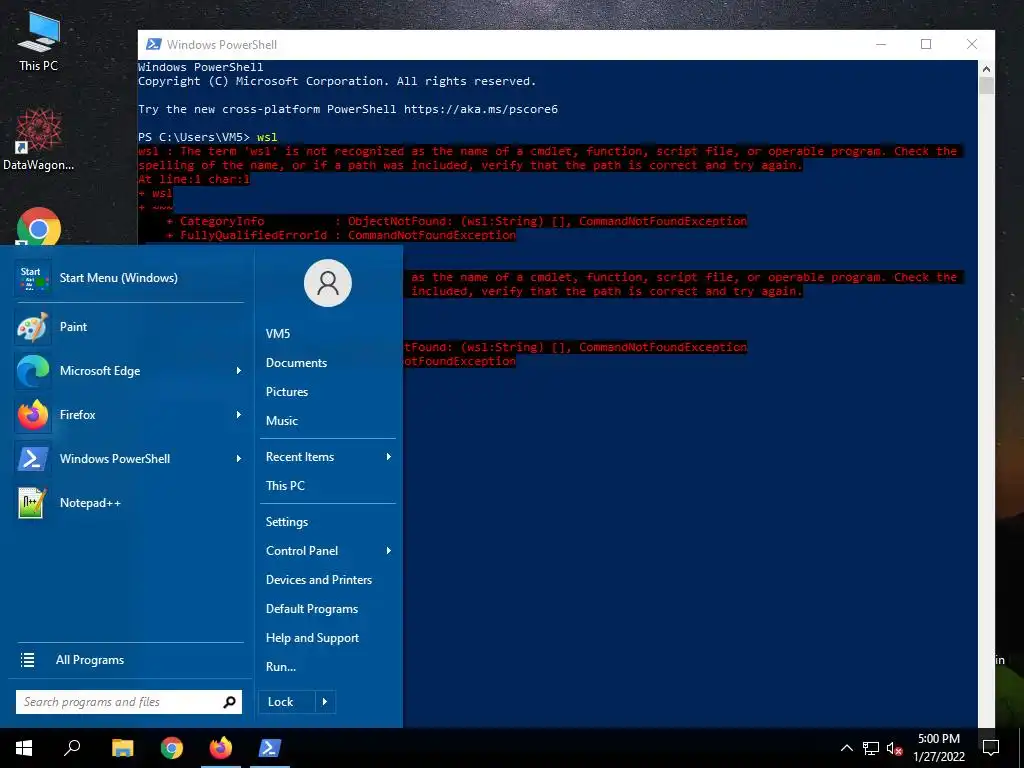Viewport: 1024px width, 768px height.
Task: Expand the Recent Items submenu arrow
Action: (389, 456)
